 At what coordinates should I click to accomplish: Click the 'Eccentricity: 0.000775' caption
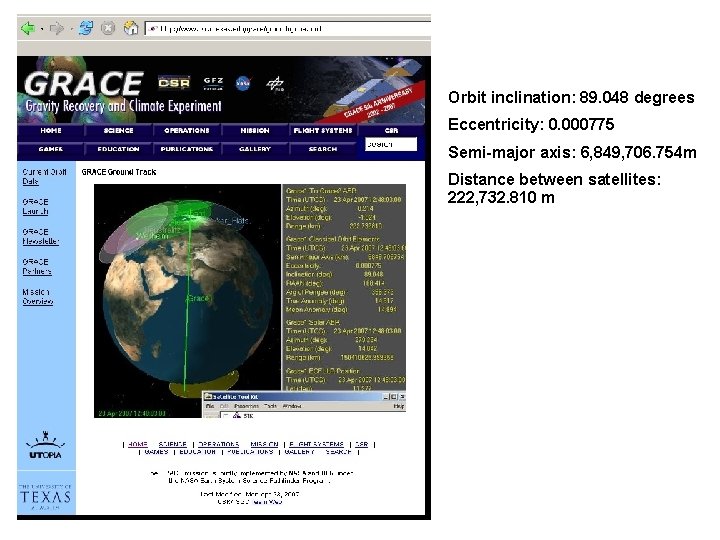click(x=531, y=124)
